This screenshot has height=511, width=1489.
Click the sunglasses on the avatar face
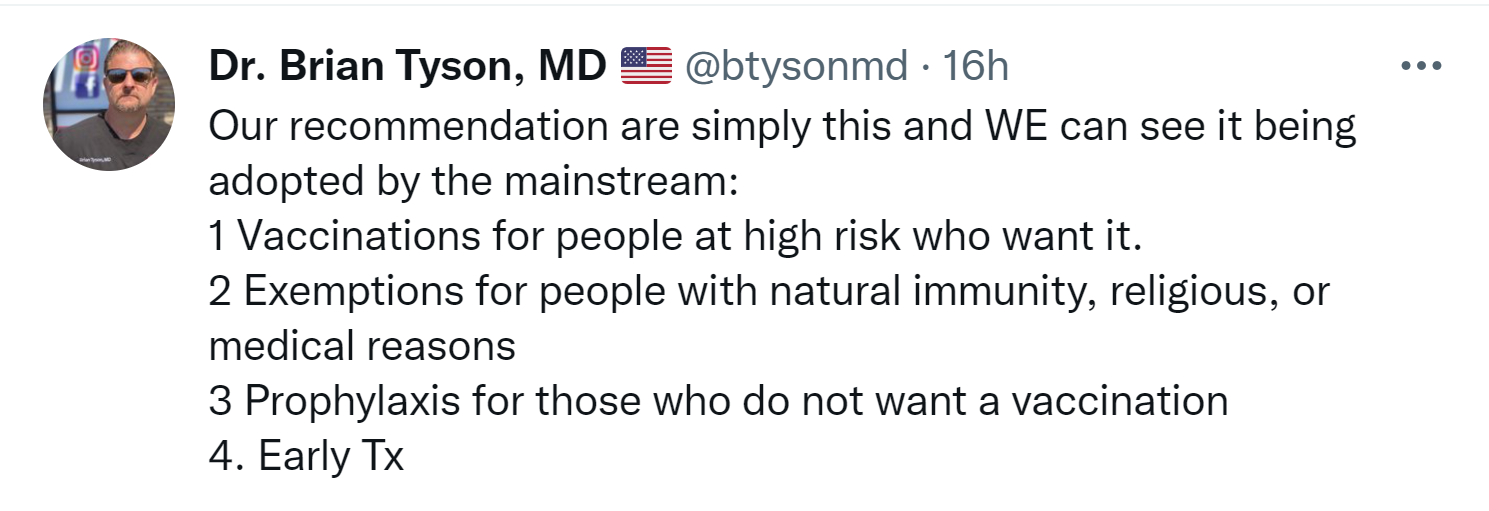coord(128,75)
